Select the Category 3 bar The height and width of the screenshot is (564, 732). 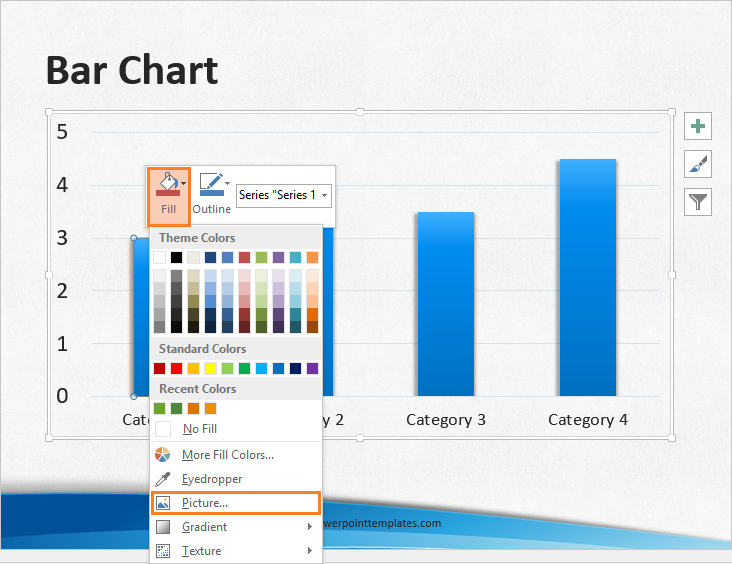(x=446, y=304)
